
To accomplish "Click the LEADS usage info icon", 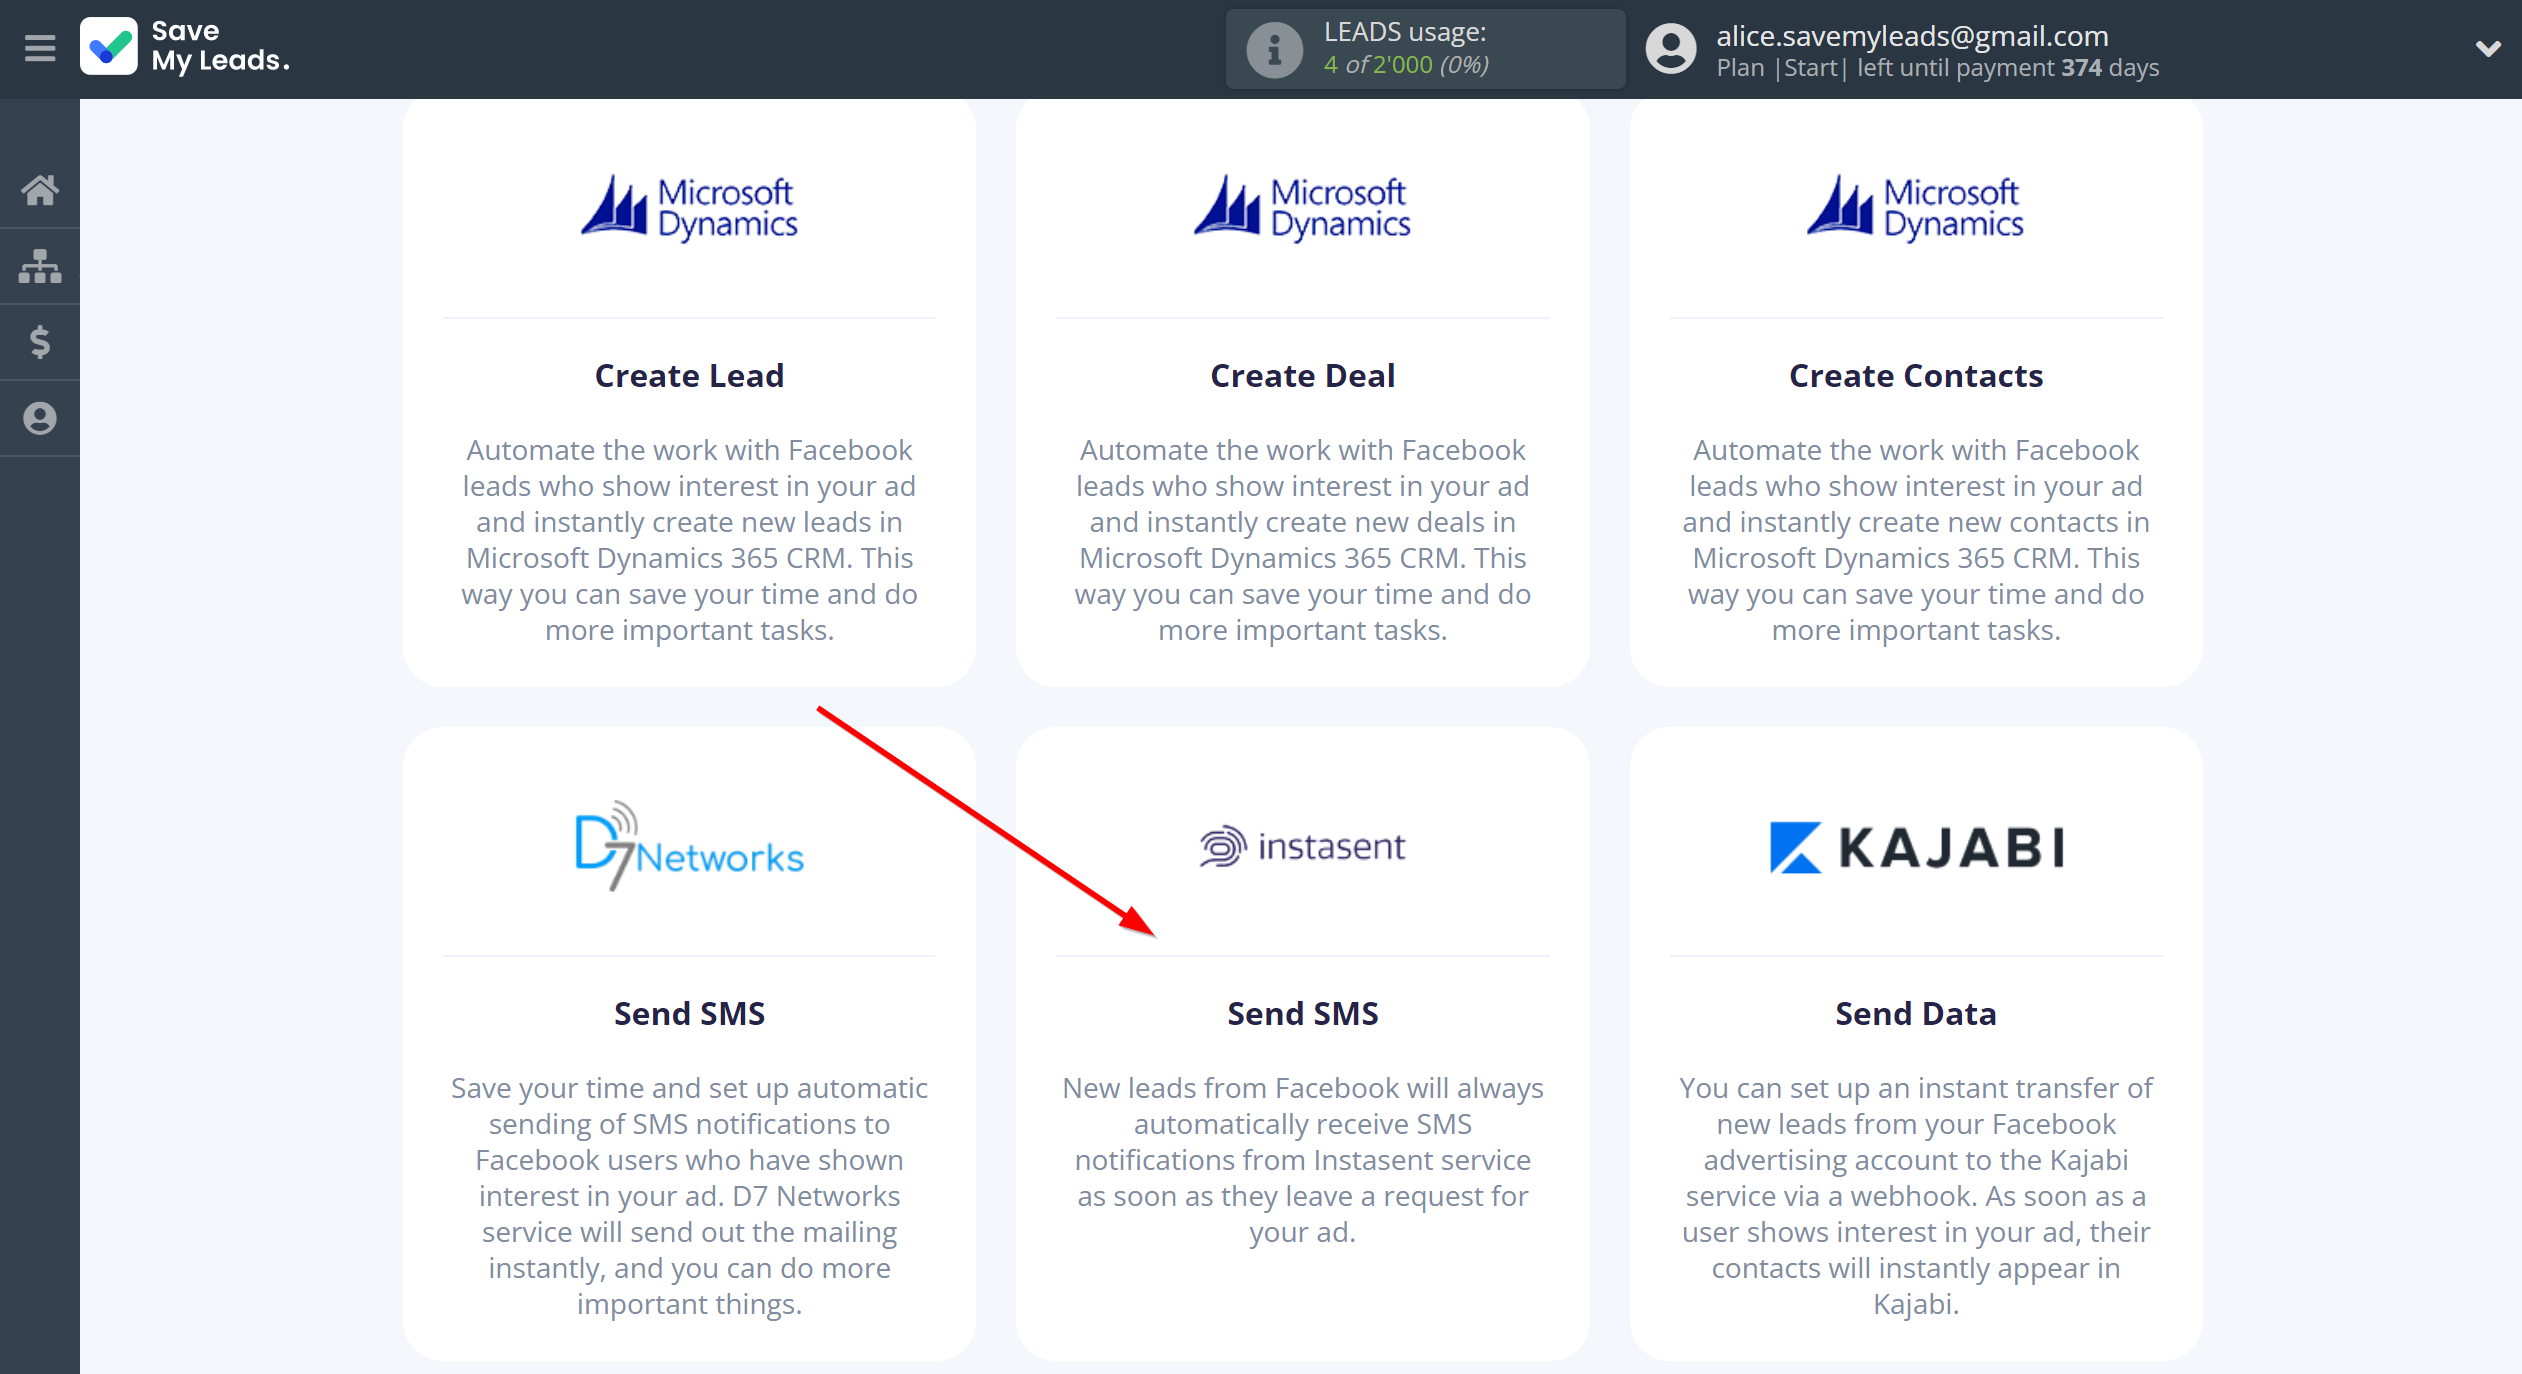I will coord(1274,49).
